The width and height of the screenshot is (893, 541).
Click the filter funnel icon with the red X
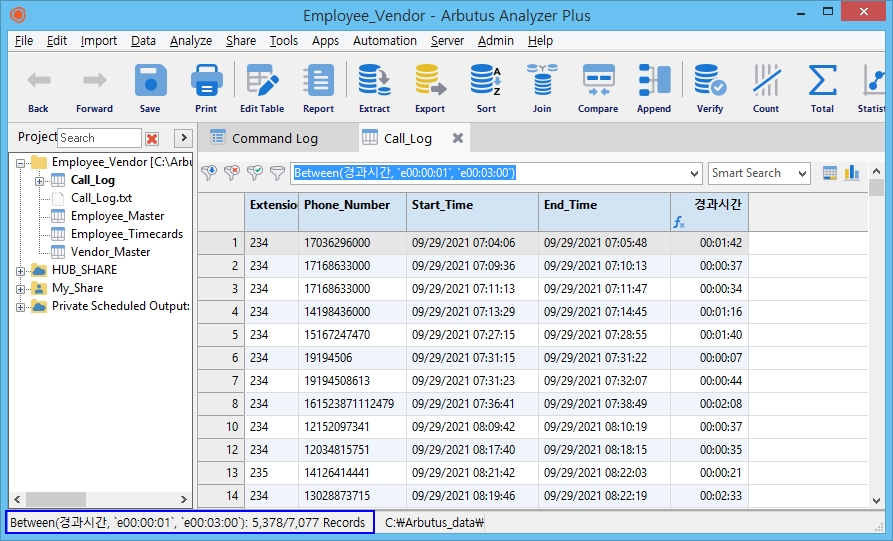pos(232,173)
